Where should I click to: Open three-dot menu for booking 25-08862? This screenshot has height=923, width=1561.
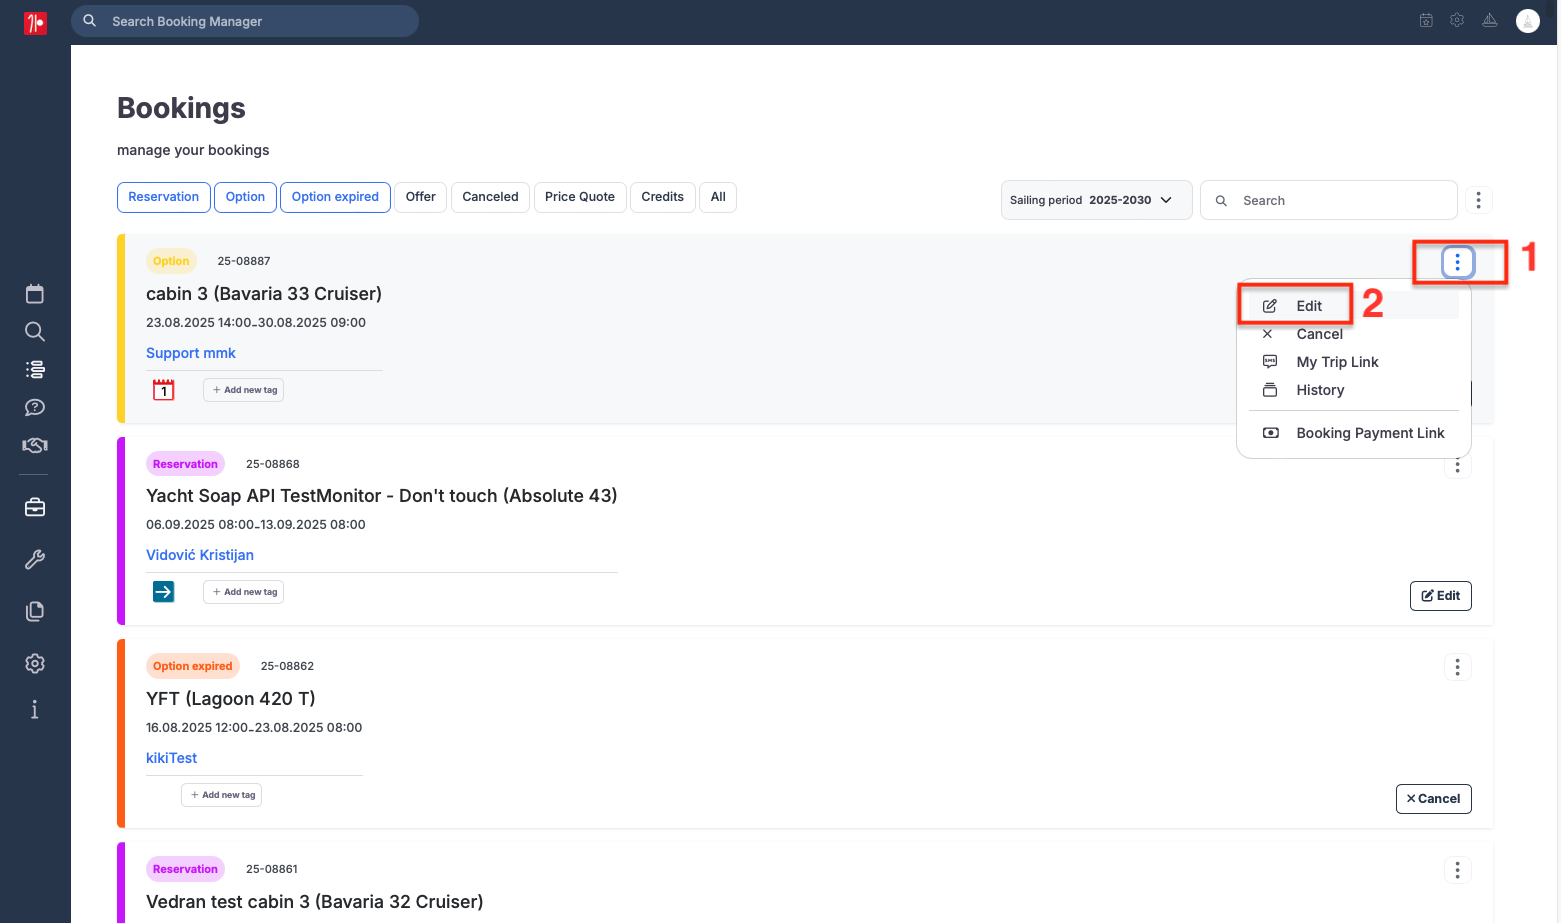click(x=1457, y=667)
